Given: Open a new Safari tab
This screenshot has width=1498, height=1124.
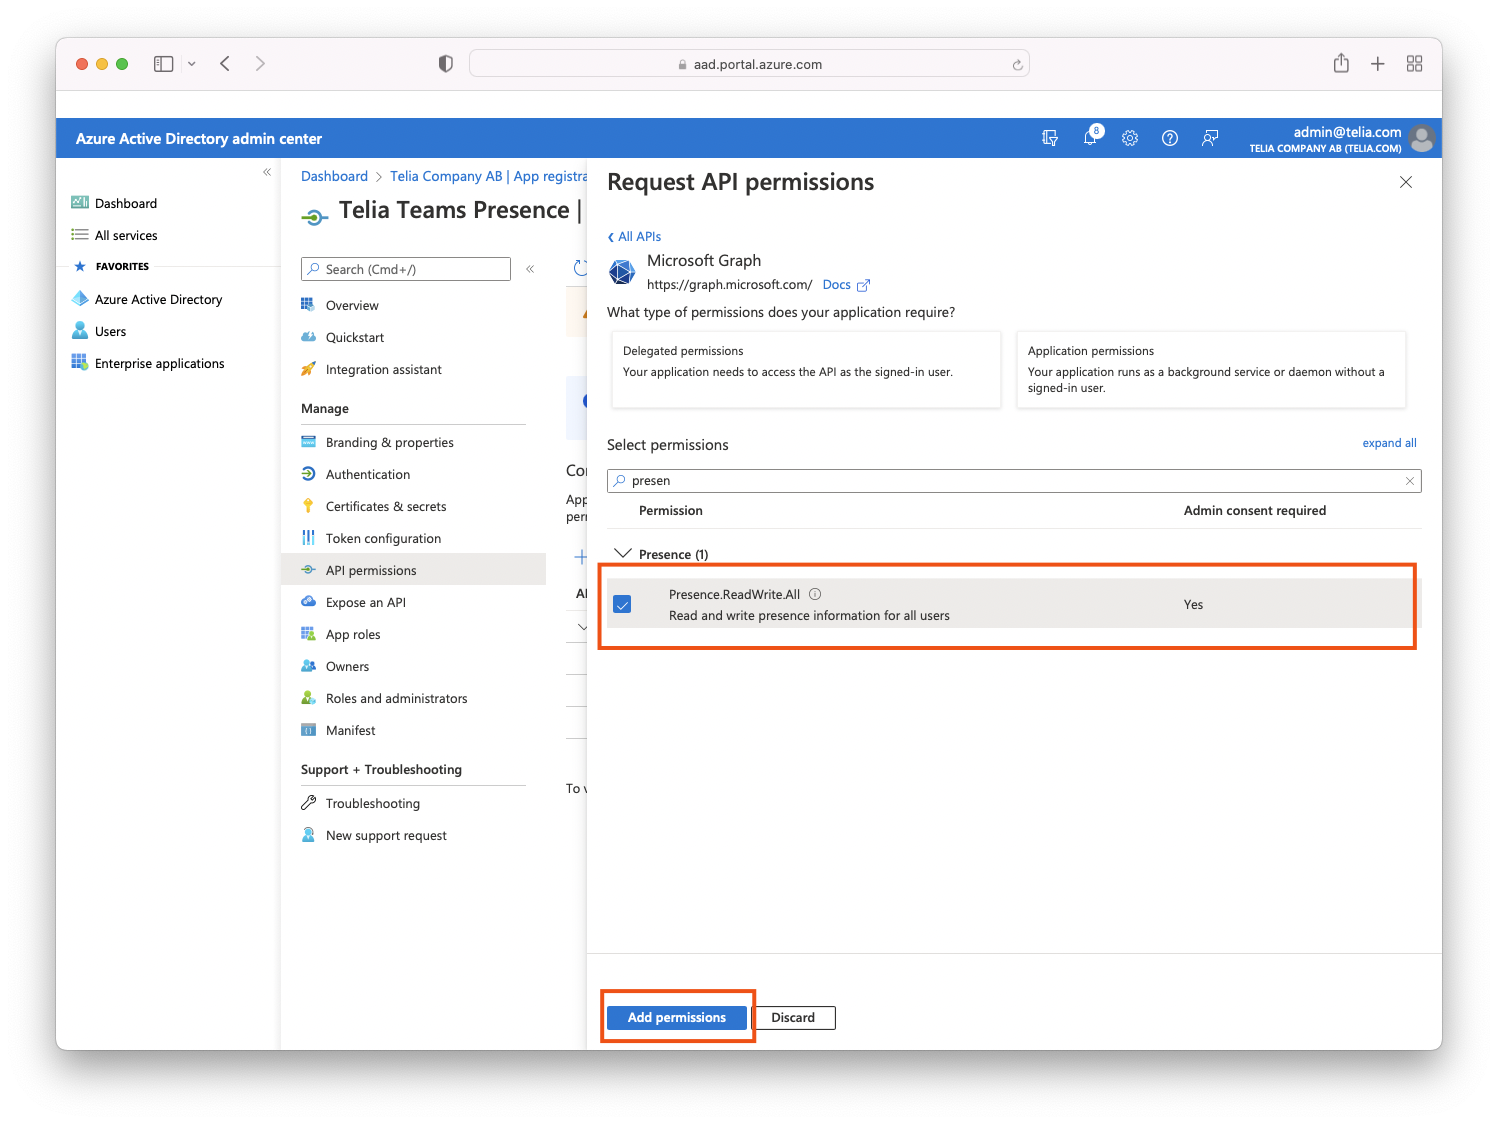Looking at the screenshot, I should click(1377, 64).
